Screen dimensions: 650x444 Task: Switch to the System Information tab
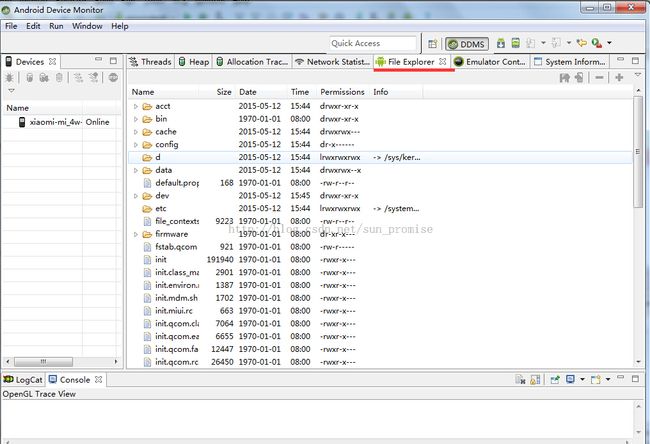(570, 62)
